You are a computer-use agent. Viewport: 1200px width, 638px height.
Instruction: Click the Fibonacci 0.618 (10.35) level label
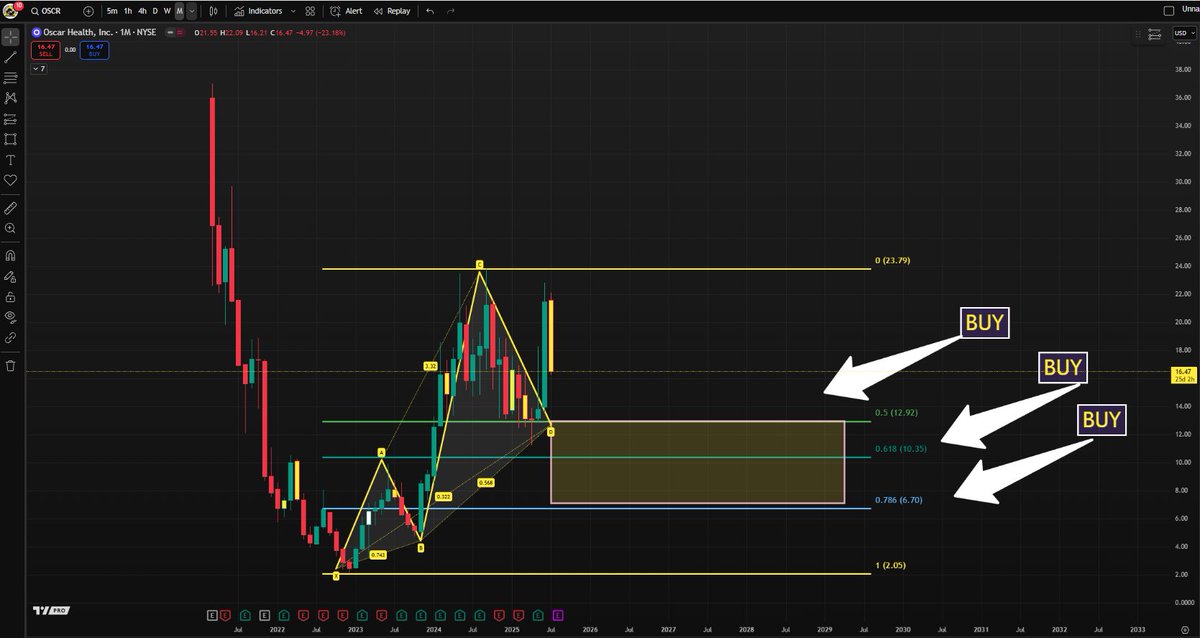point(900,449)
